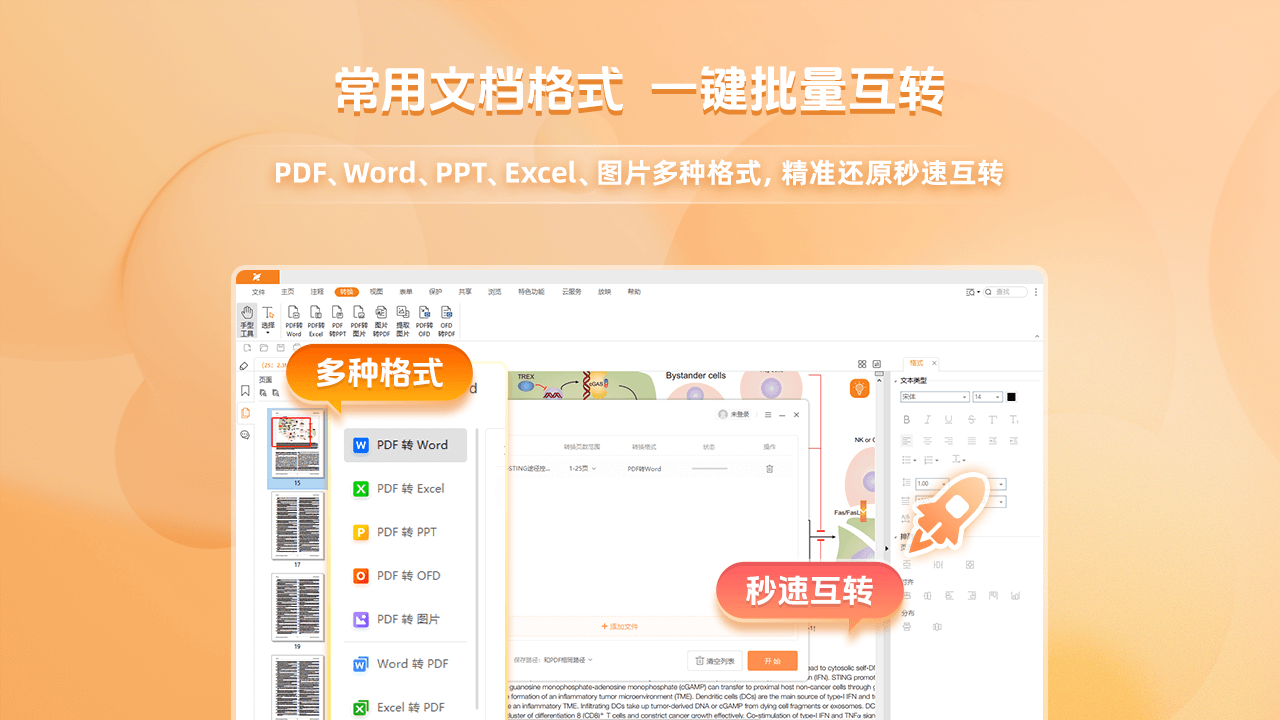Choose PDF 转 PPT in converter list

click(405, 532)
